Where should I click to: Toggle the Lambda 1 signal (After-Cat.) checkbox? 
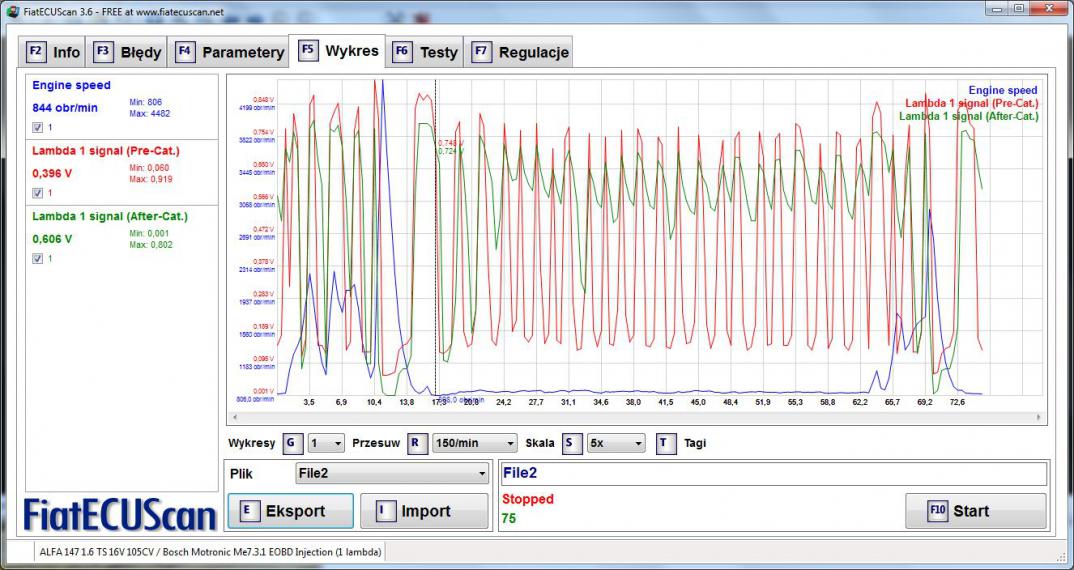pyautogui.click(x=38, y=258)
